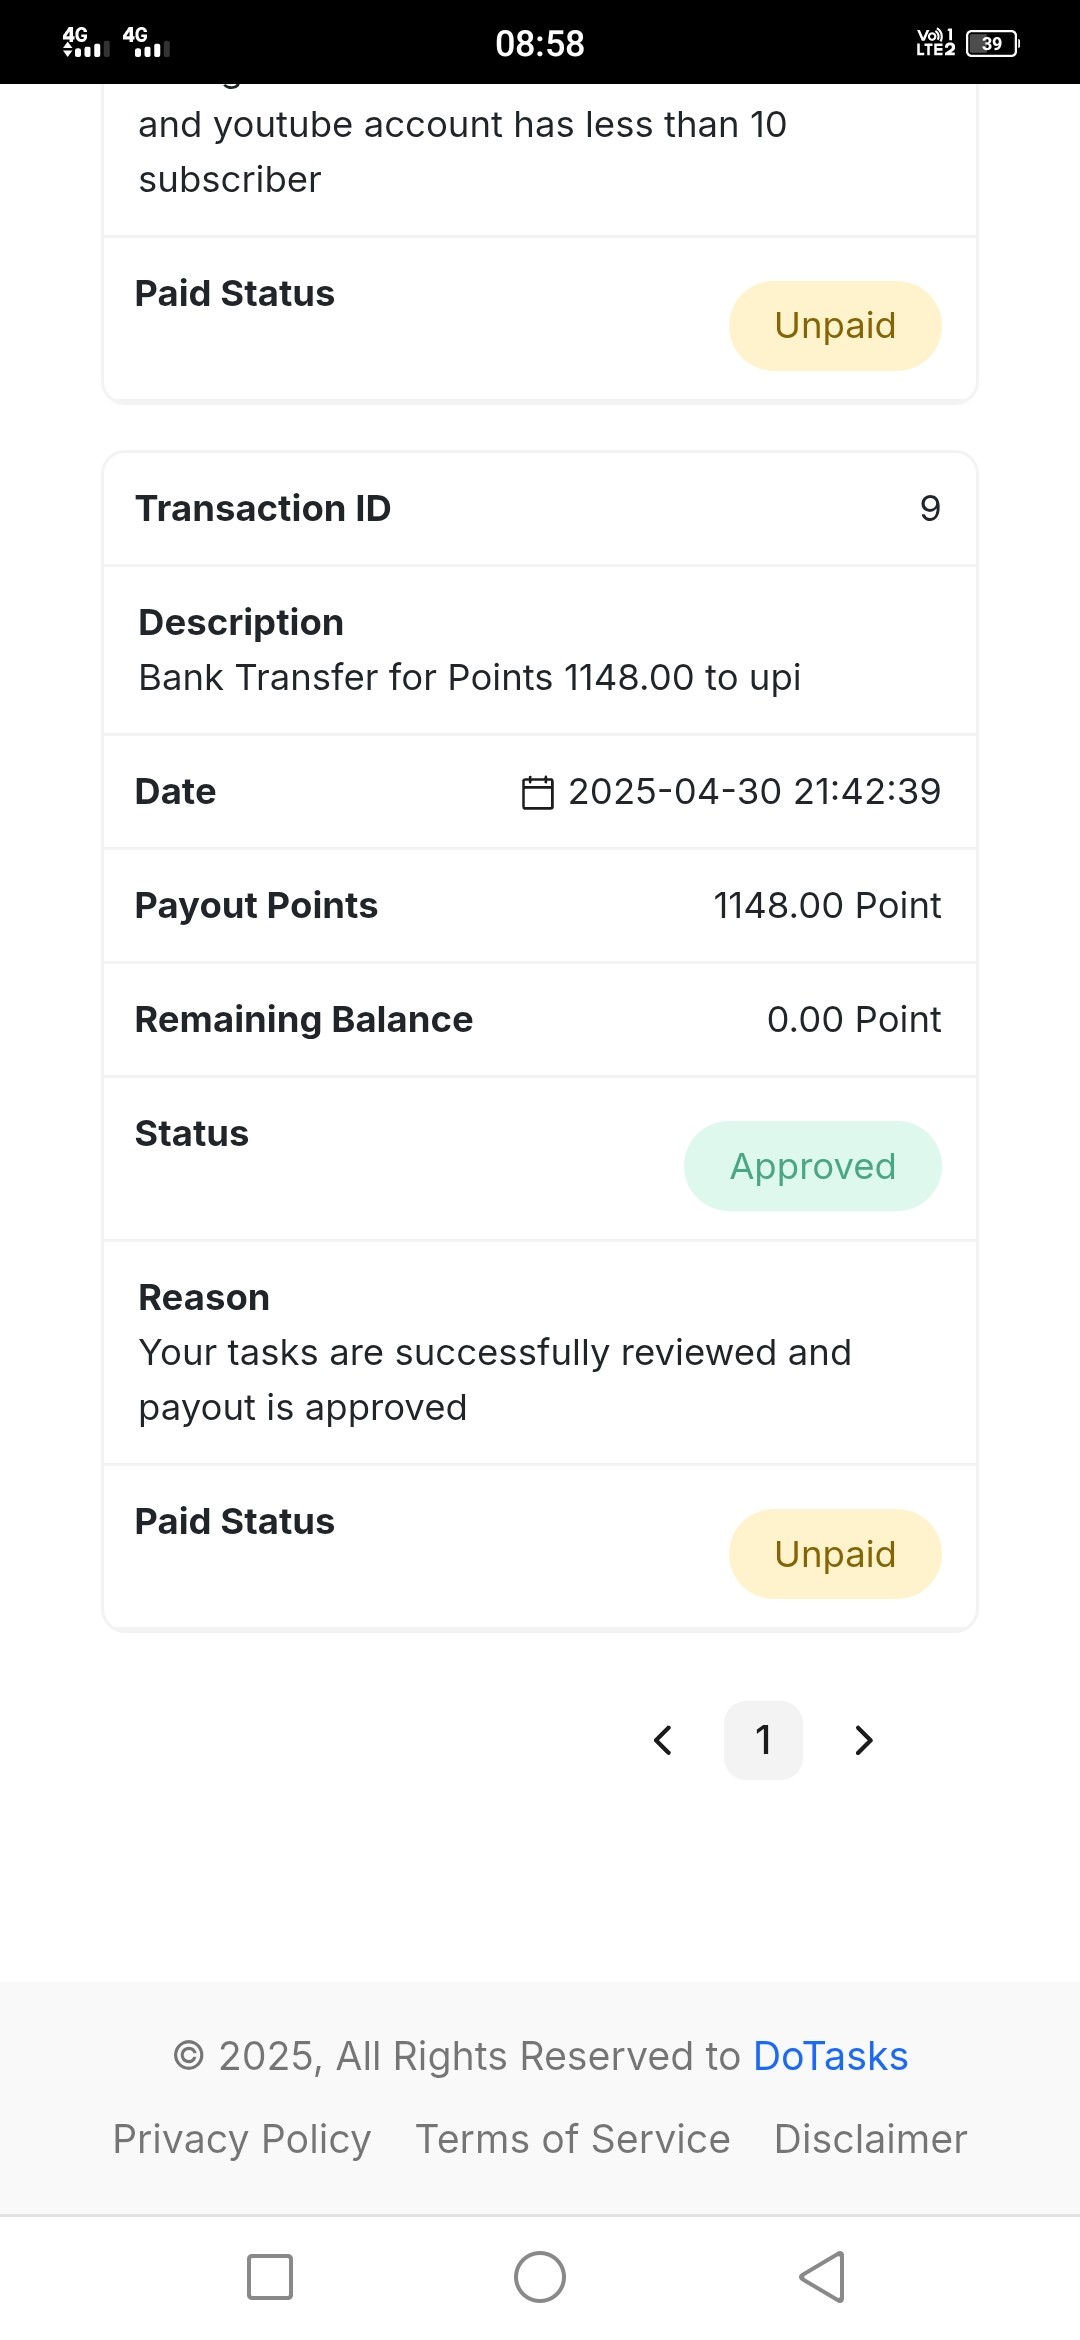Open Privacy Policy page
Viewport: 1080px width, 2340px height.
[x=241, y=2139]
